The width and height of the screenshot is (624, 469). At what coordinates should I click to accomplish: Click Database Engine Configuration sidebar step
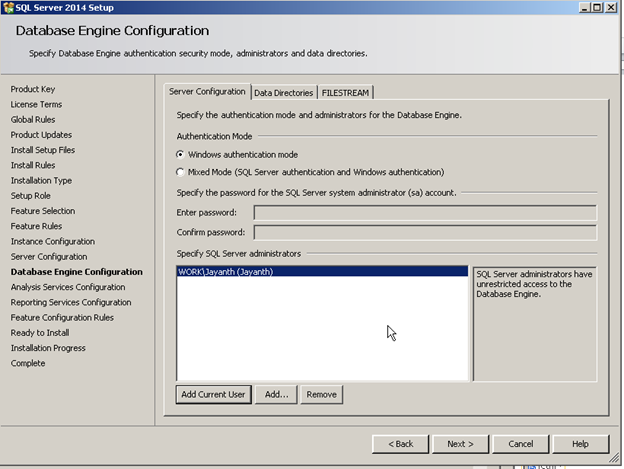tap(77, 272)
